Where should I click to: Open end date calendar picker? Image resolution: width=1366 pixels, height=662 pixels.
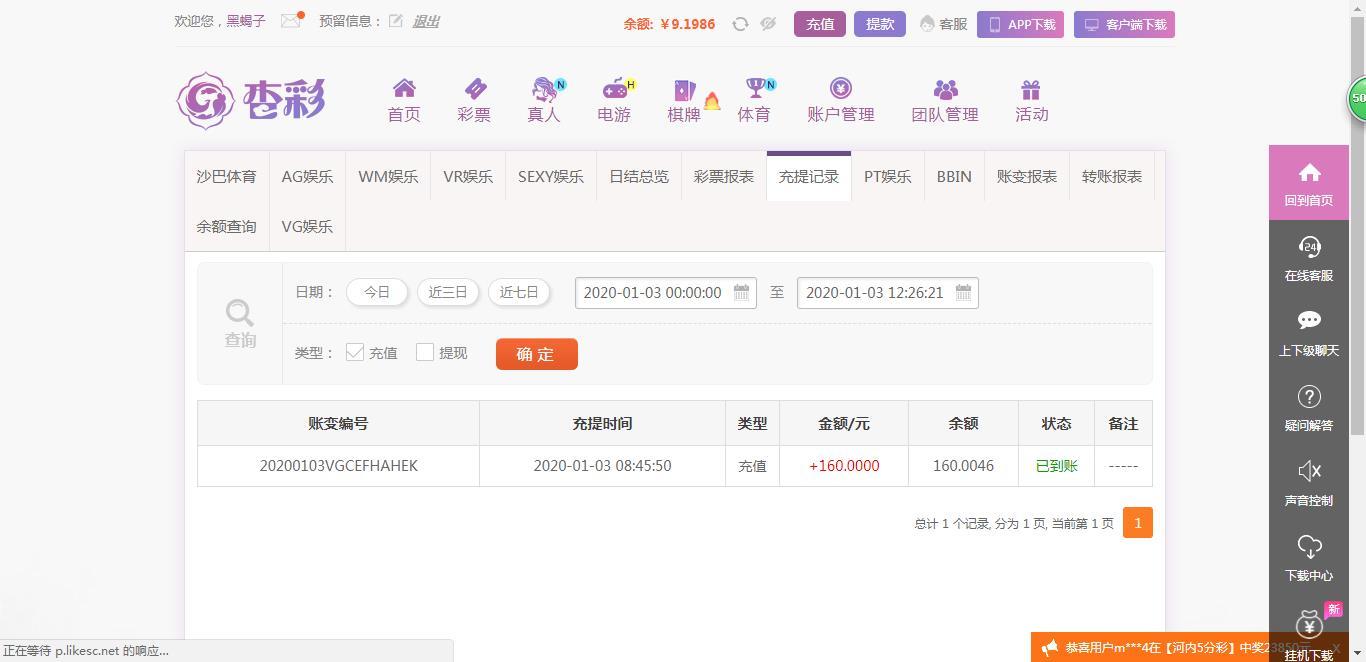963,293
